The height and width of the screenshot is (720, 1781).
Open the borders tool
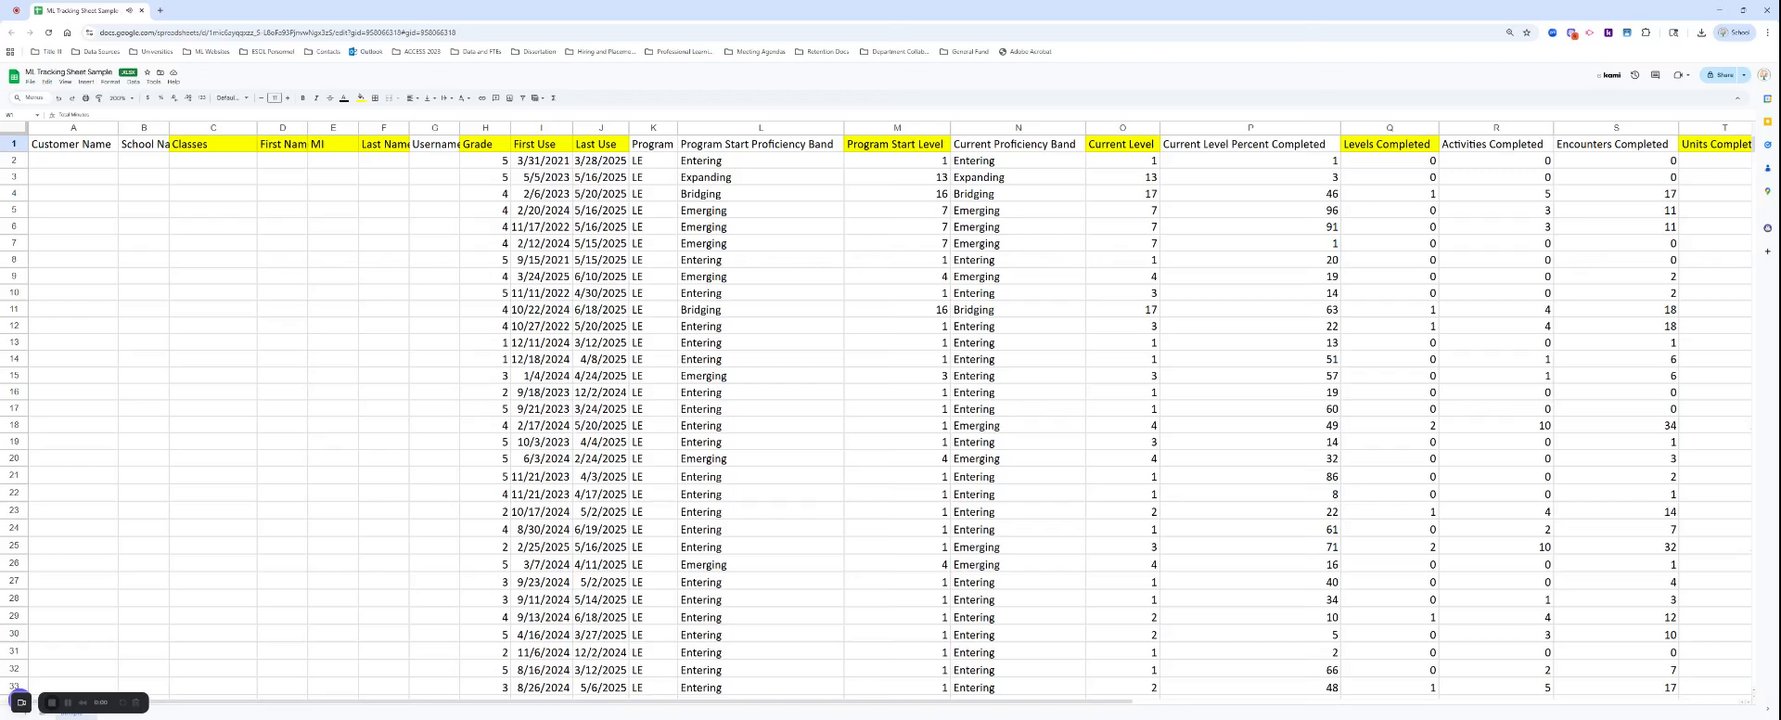click(375, 98)
